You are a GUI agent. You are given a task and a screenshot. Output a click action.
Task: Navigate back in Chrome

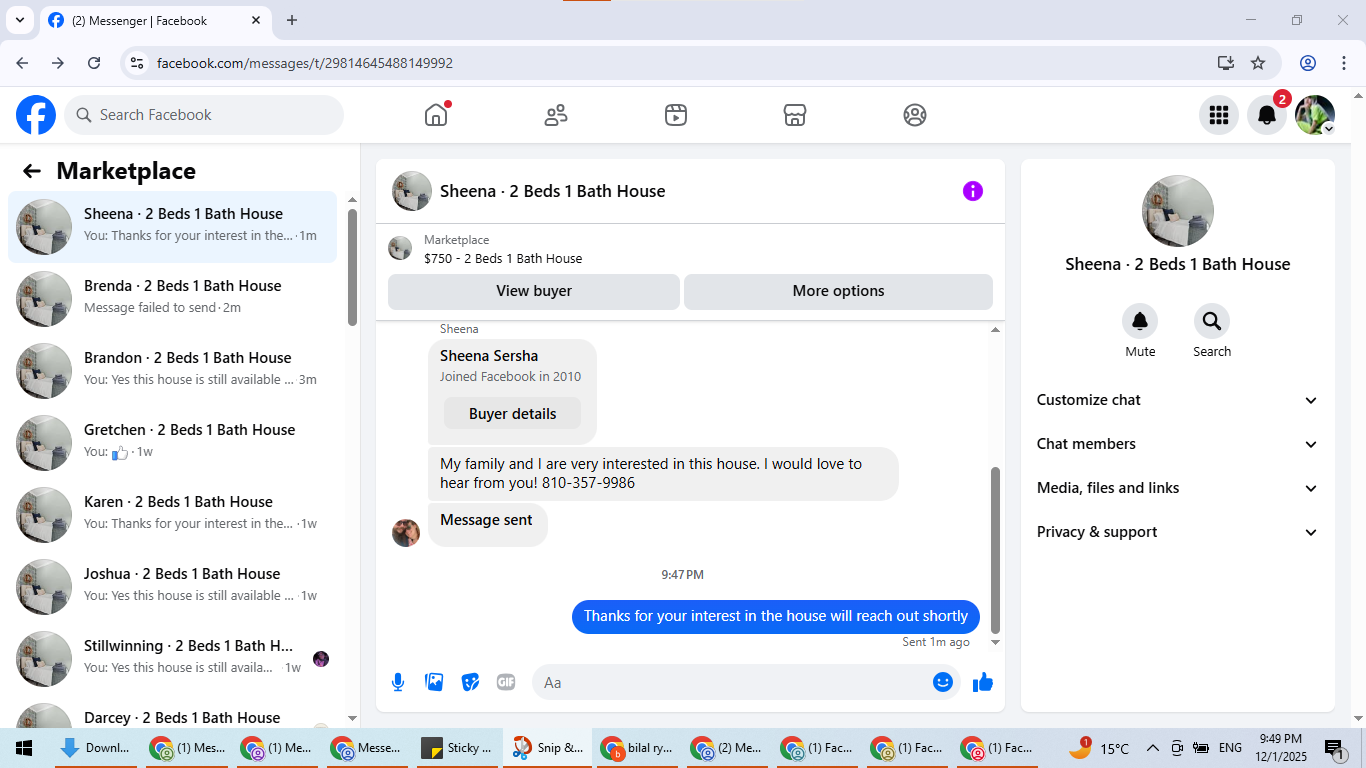click(x=22, y=63)
